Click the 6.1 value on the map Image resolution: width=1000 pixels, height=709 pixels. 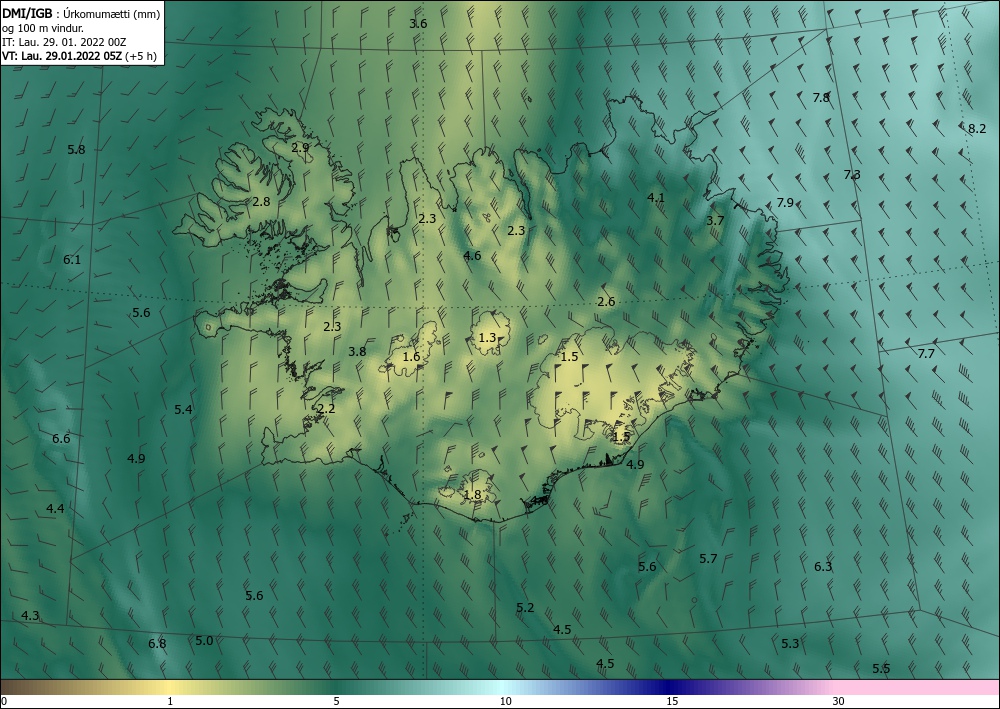point(72,259)
